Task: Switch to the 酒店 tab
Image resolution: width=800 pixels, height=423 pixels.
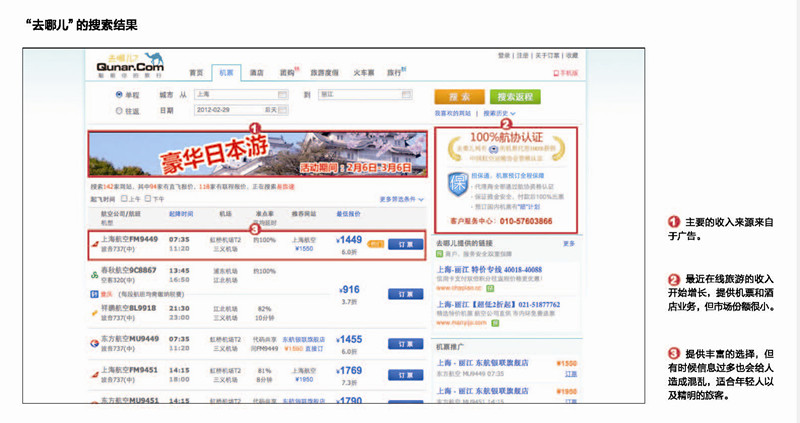Action: pos(256,72)
